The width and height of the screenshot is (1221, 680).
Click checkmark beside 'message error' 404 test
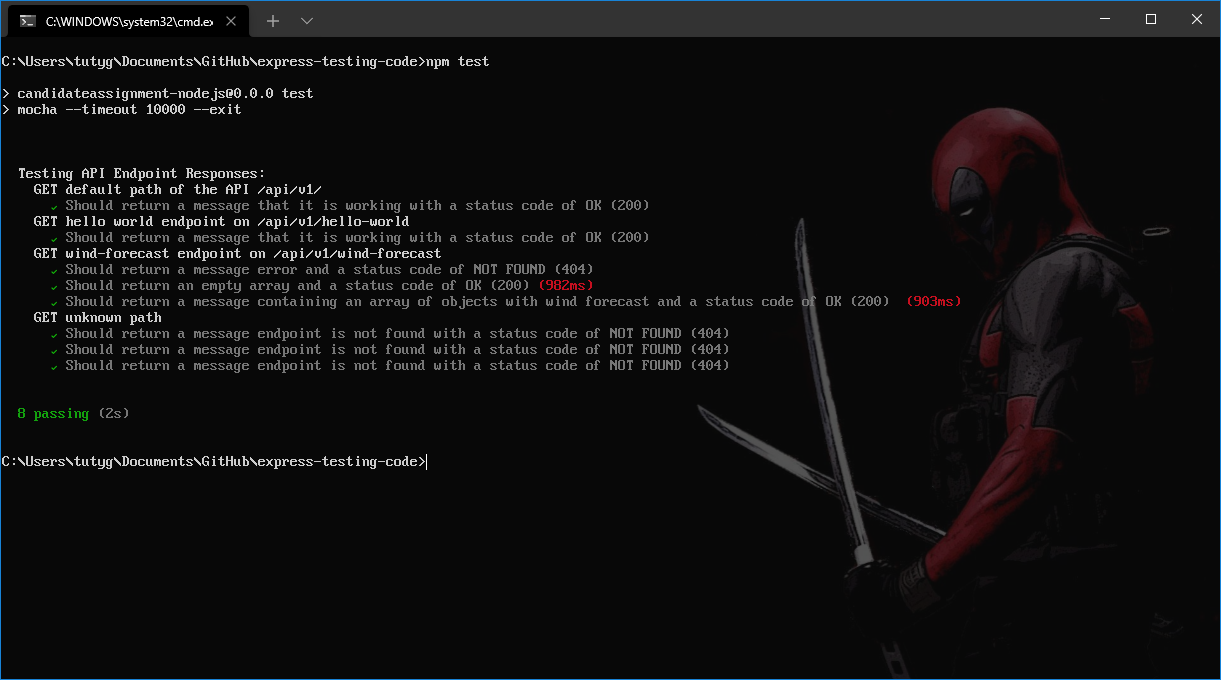tap(54, 271)
